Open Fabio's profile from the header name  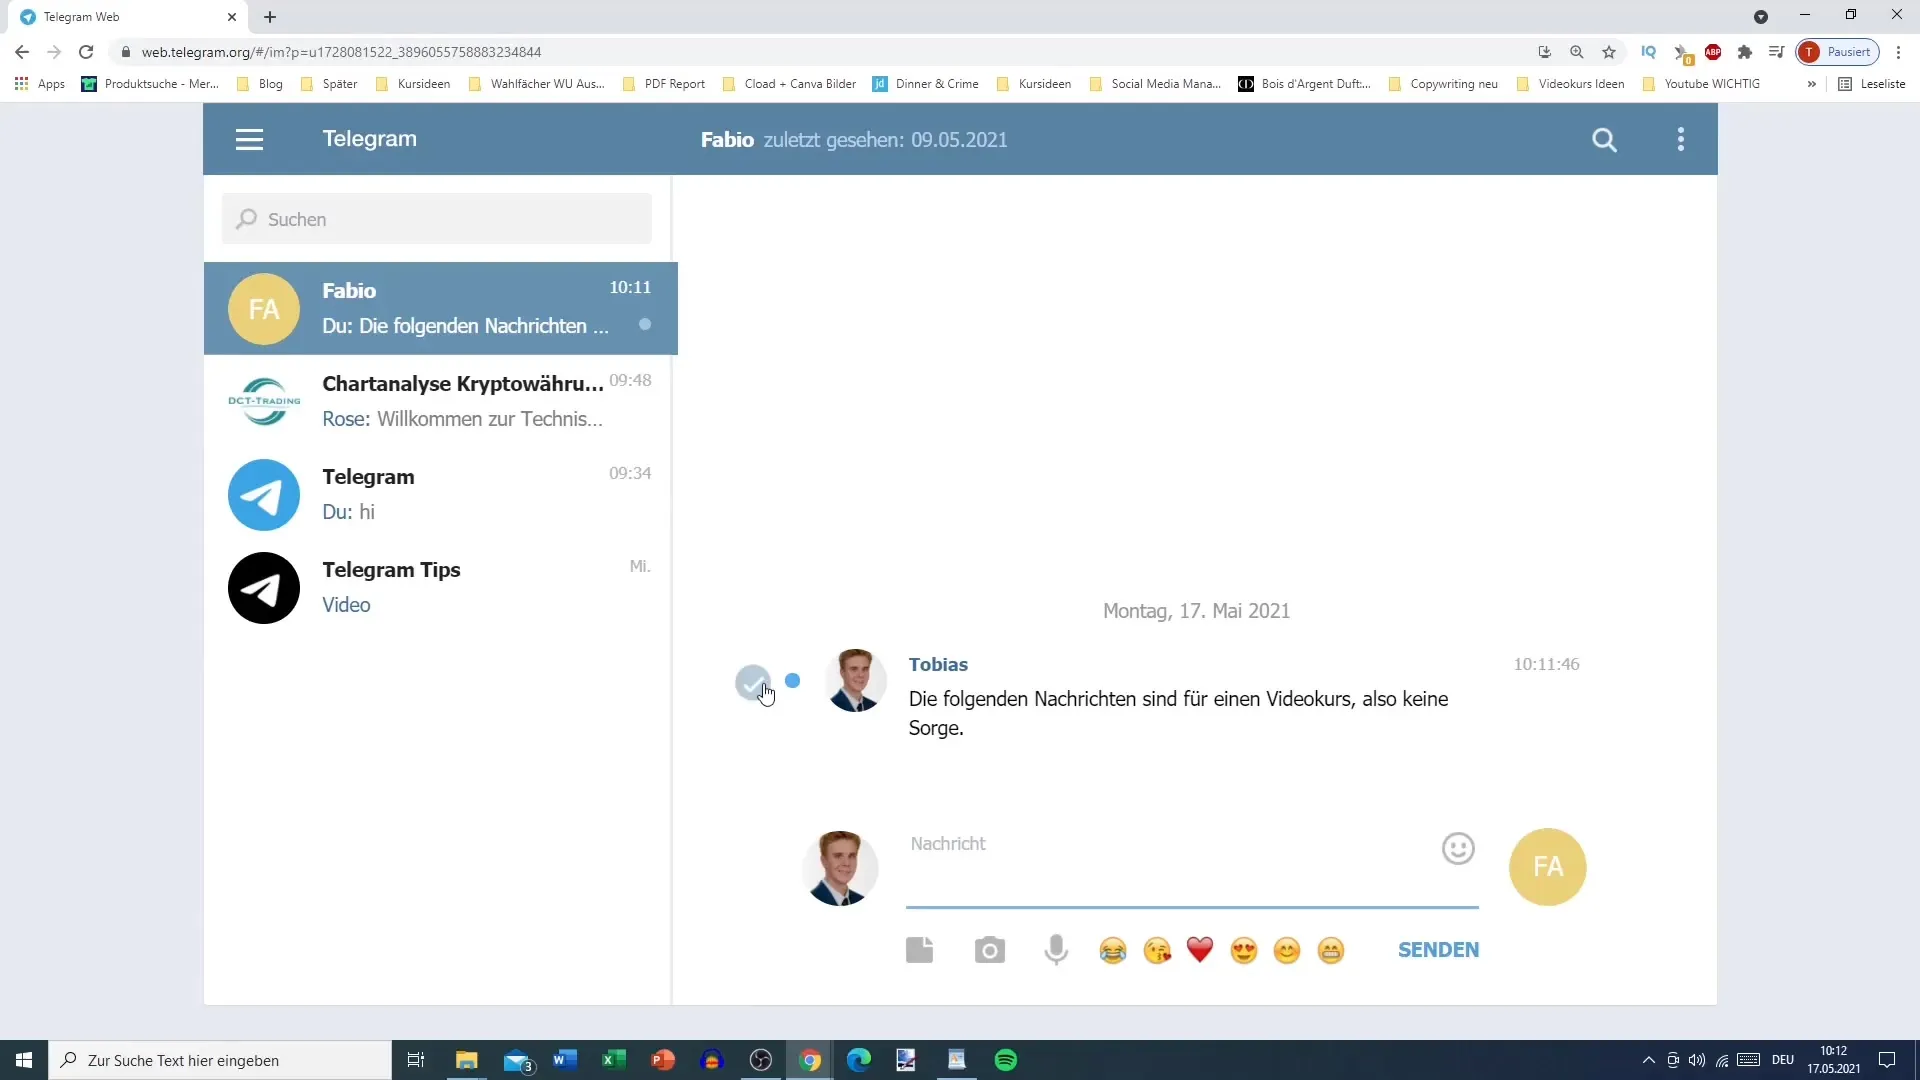(x=727, y=140)
